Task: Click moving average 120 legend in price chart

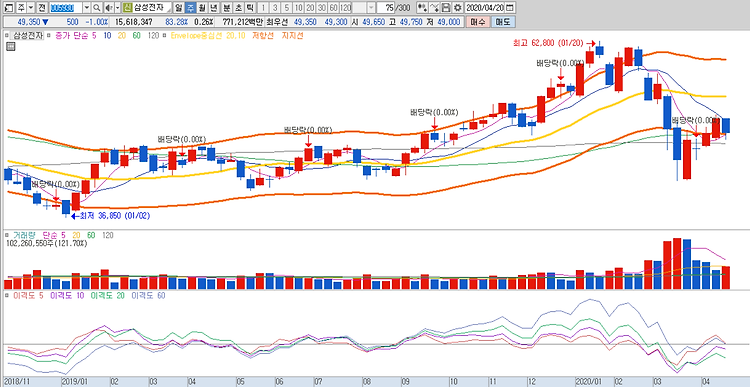Action: pos(153,35)
